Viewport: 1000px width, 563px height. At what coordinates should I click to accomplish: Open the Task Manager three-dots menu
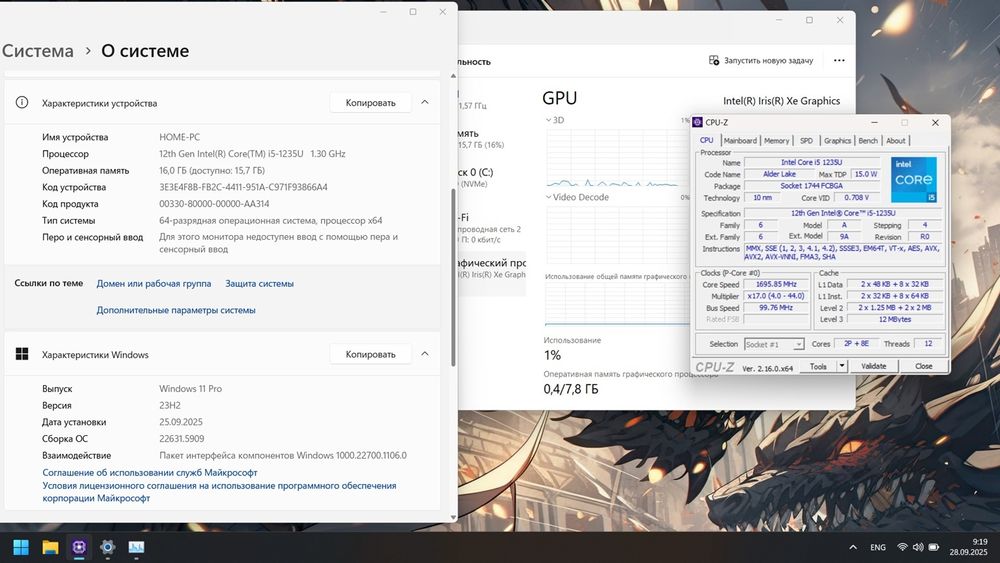(x=839, y=61)
